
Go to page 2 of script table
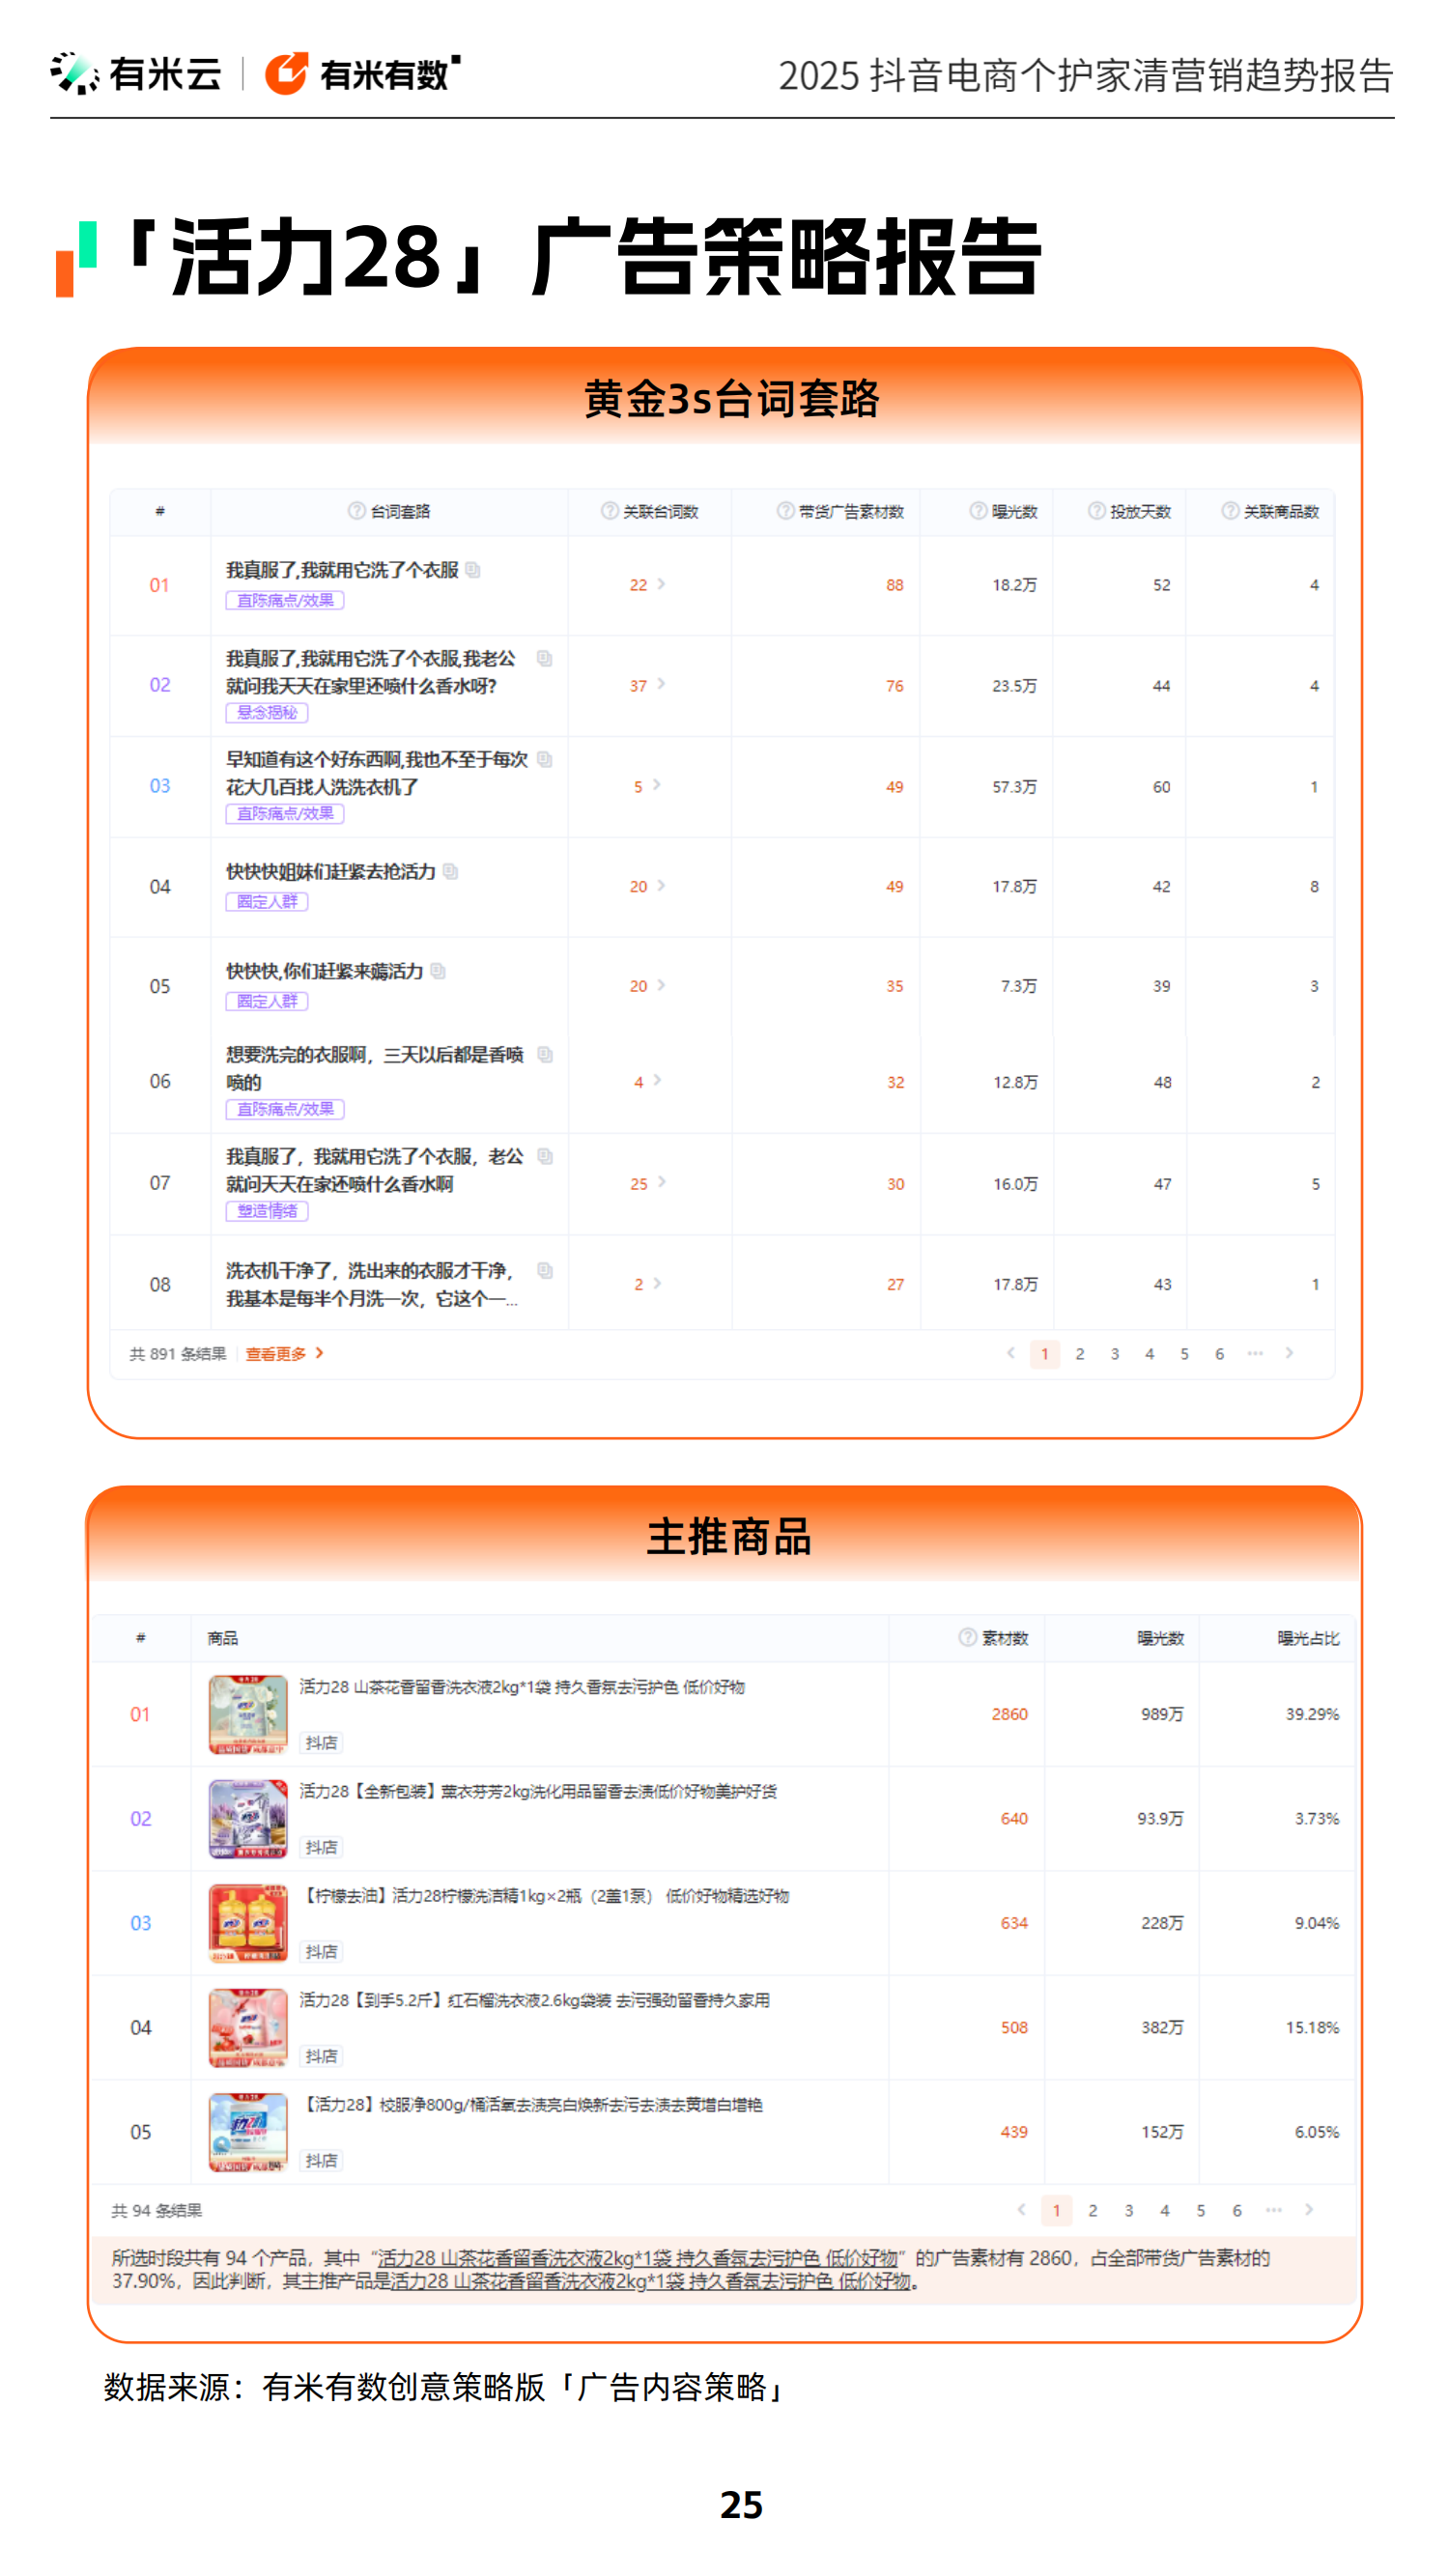pyautogui.click(x=1079, y=1354)
